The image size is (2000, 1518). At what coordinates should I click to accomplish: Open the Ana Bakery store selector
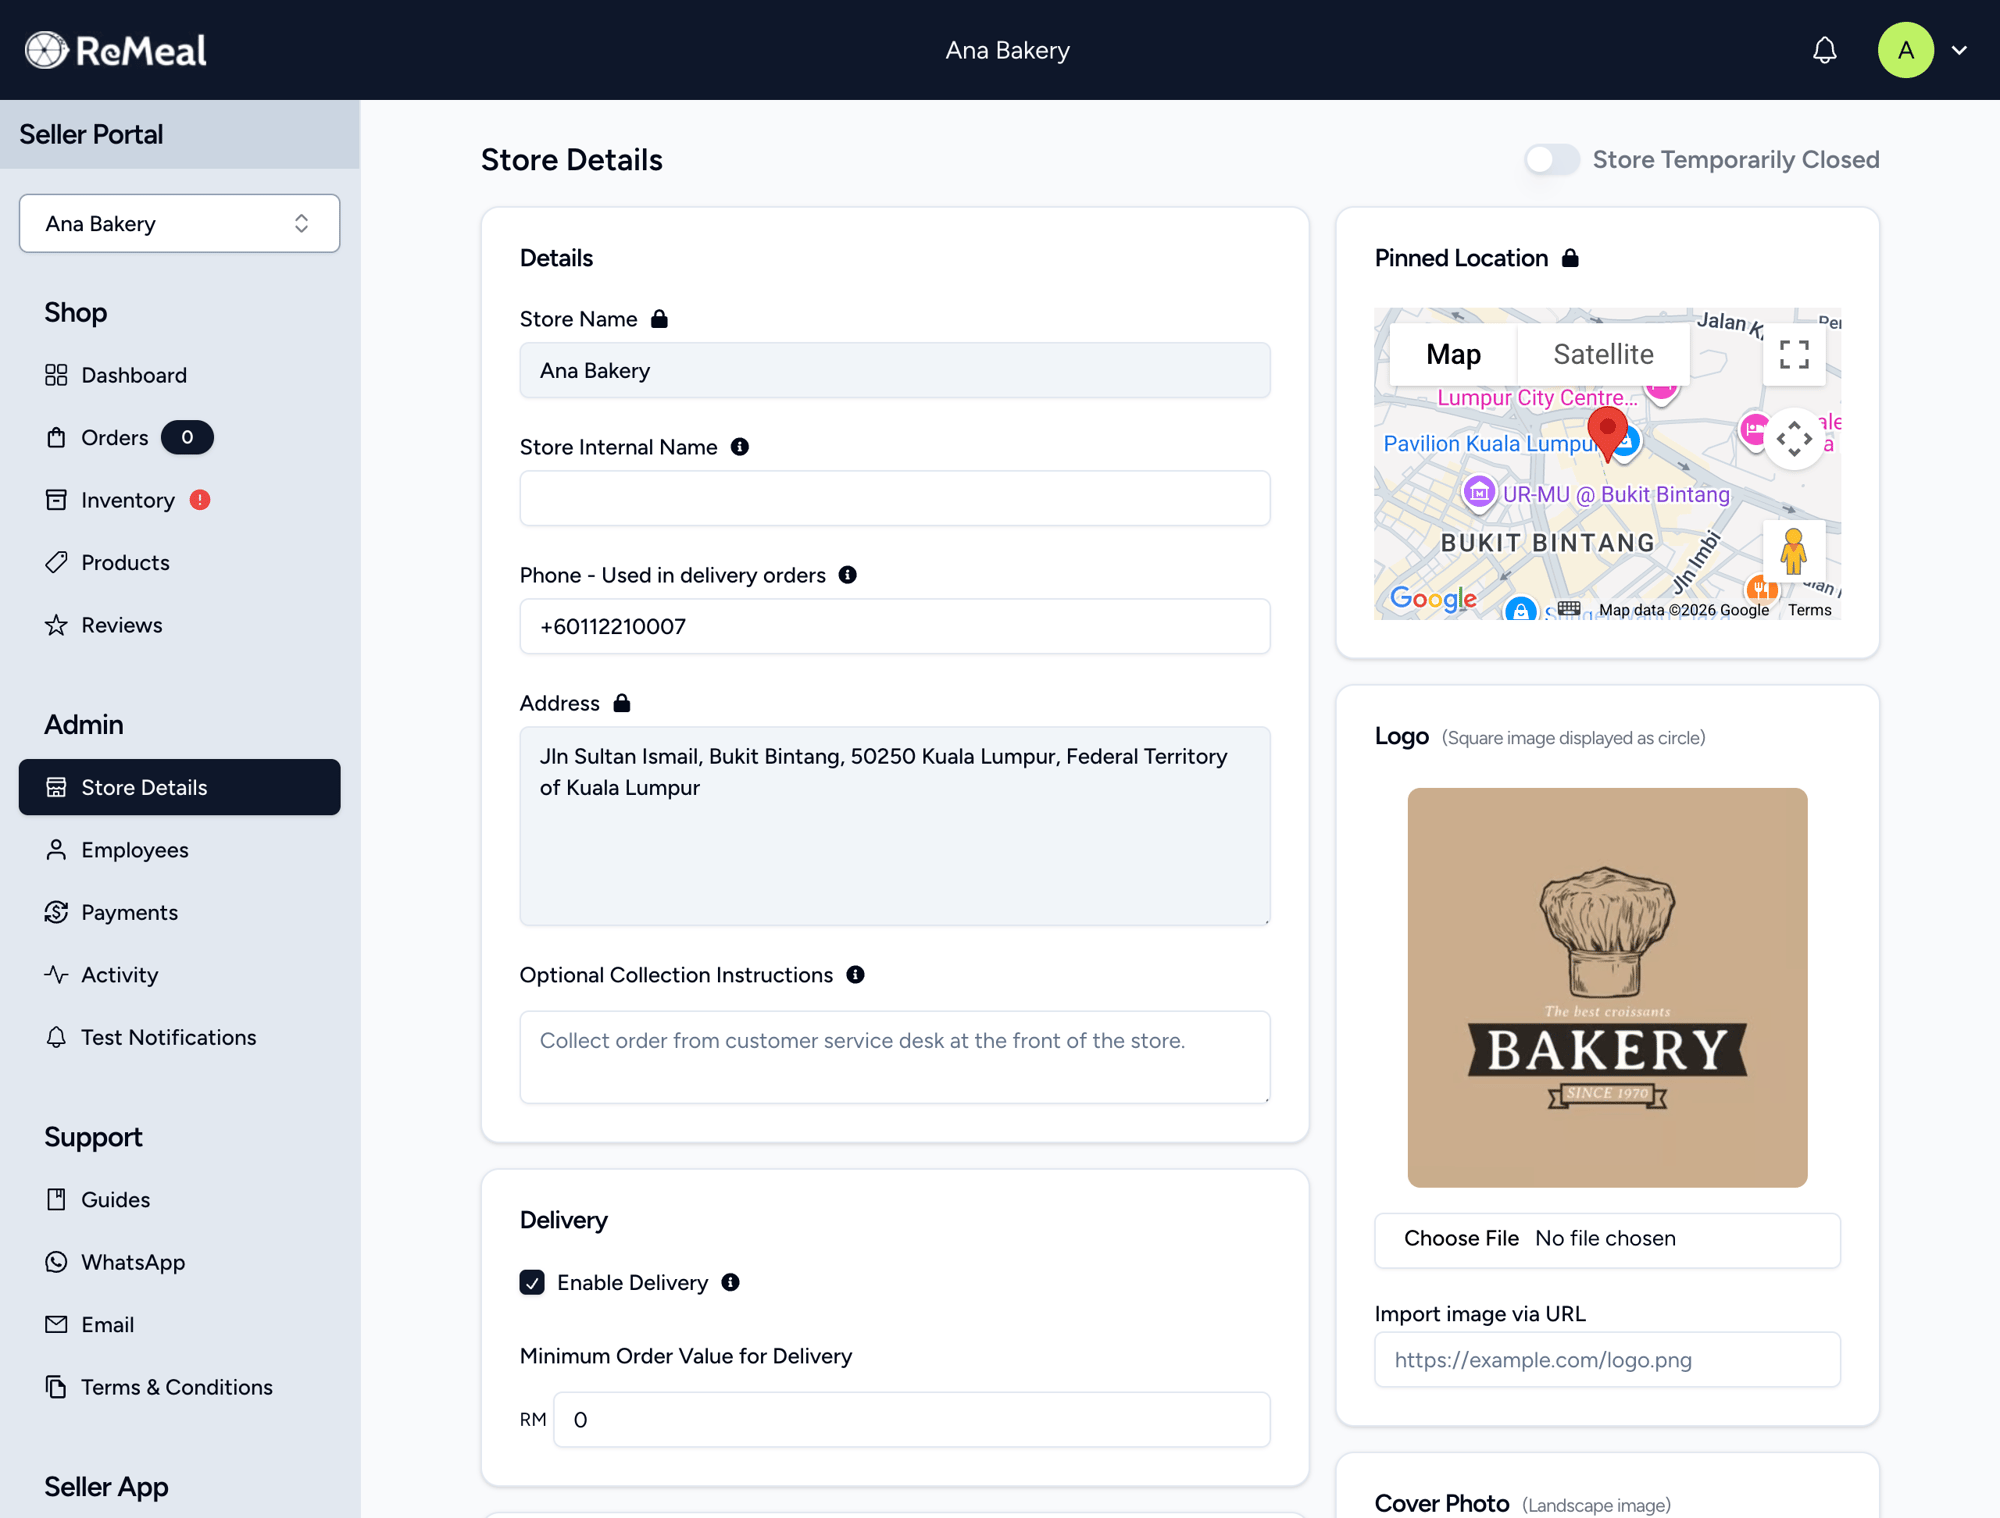click(x=179, y=223)
